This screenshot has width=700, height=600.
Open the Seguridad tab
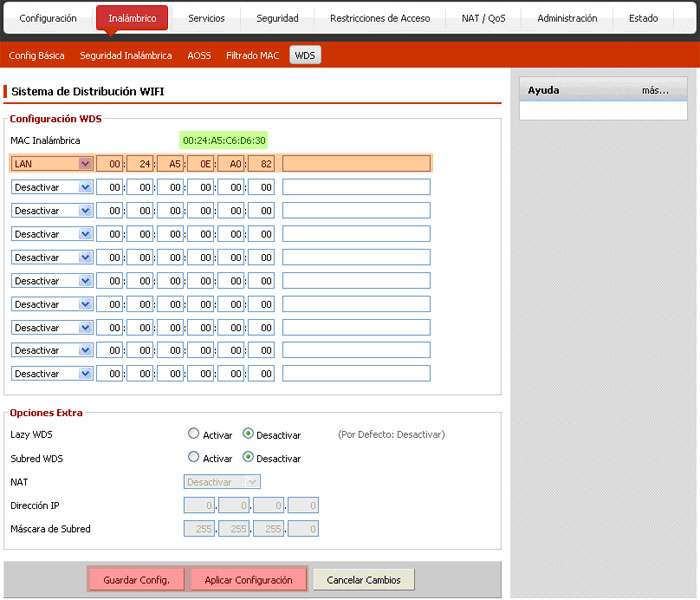pyautogui.click(x=277, y=19)
